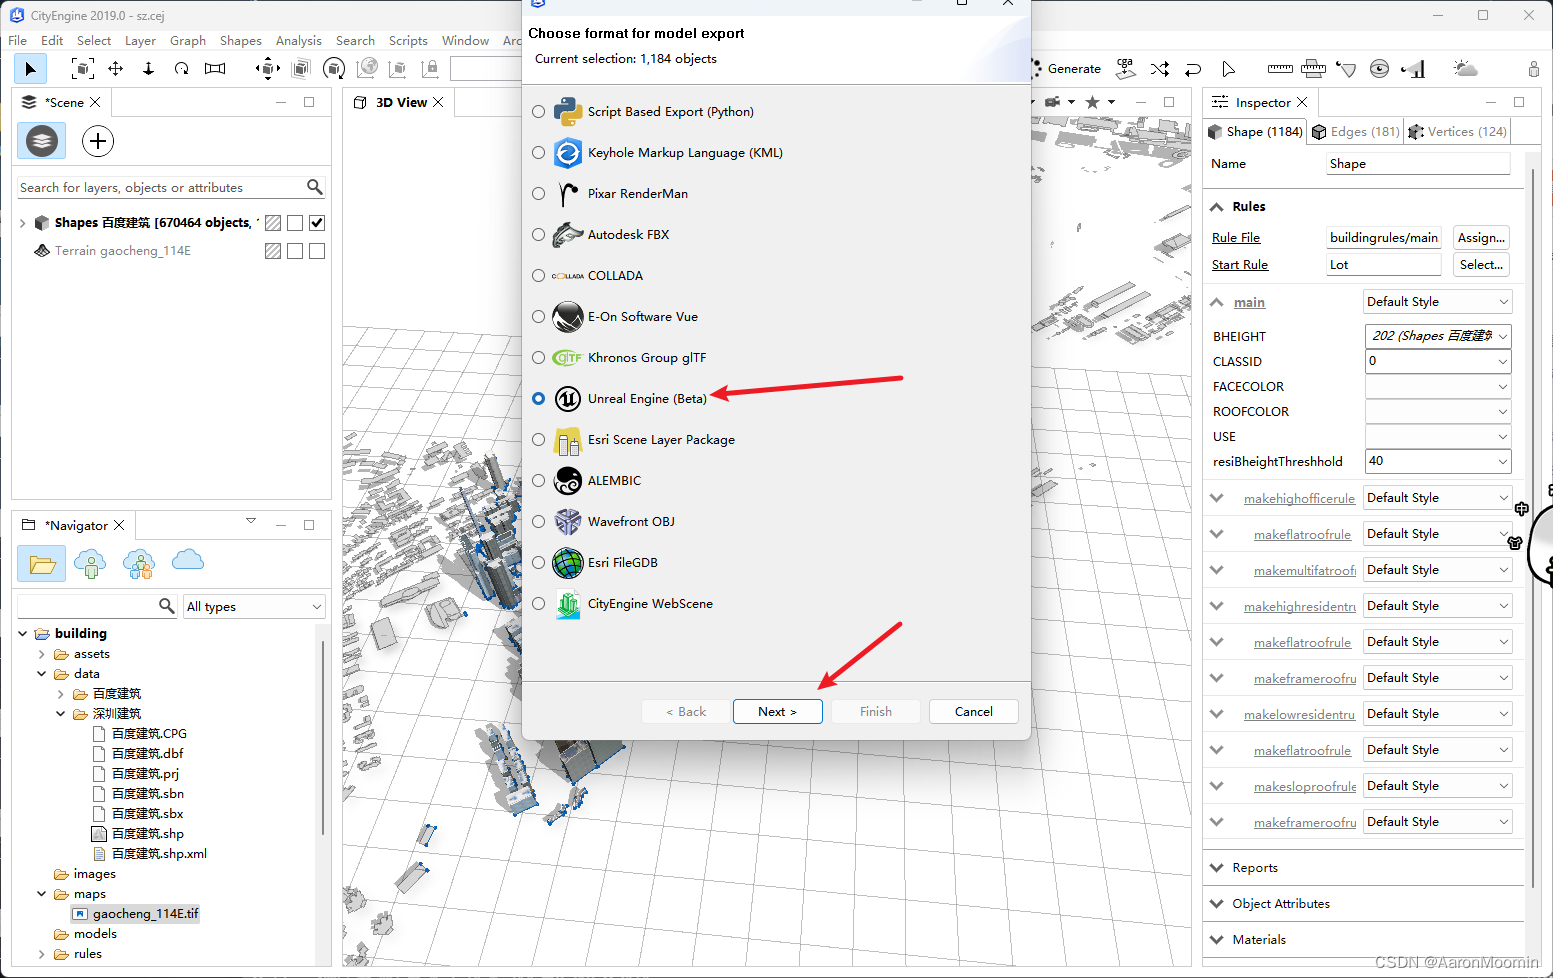Open the Analysis menu
Image resolution: width=1553 pixels, height=978 pixels.
[x=299, y=41]
